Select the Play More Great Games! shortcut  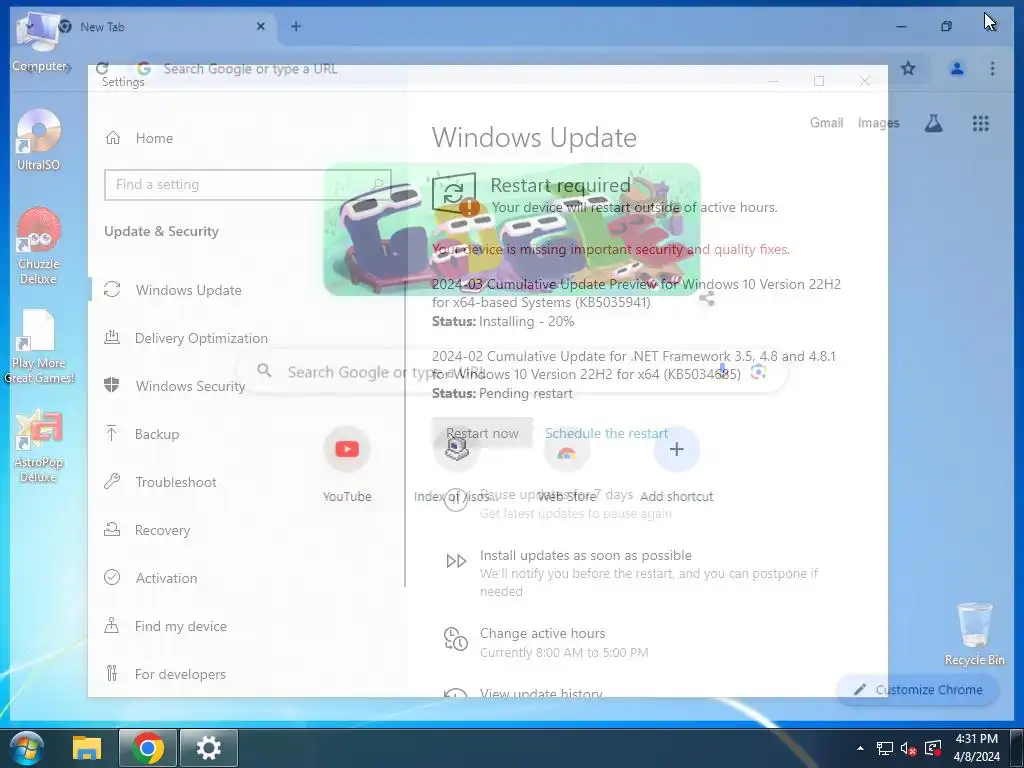click(39, 346)
